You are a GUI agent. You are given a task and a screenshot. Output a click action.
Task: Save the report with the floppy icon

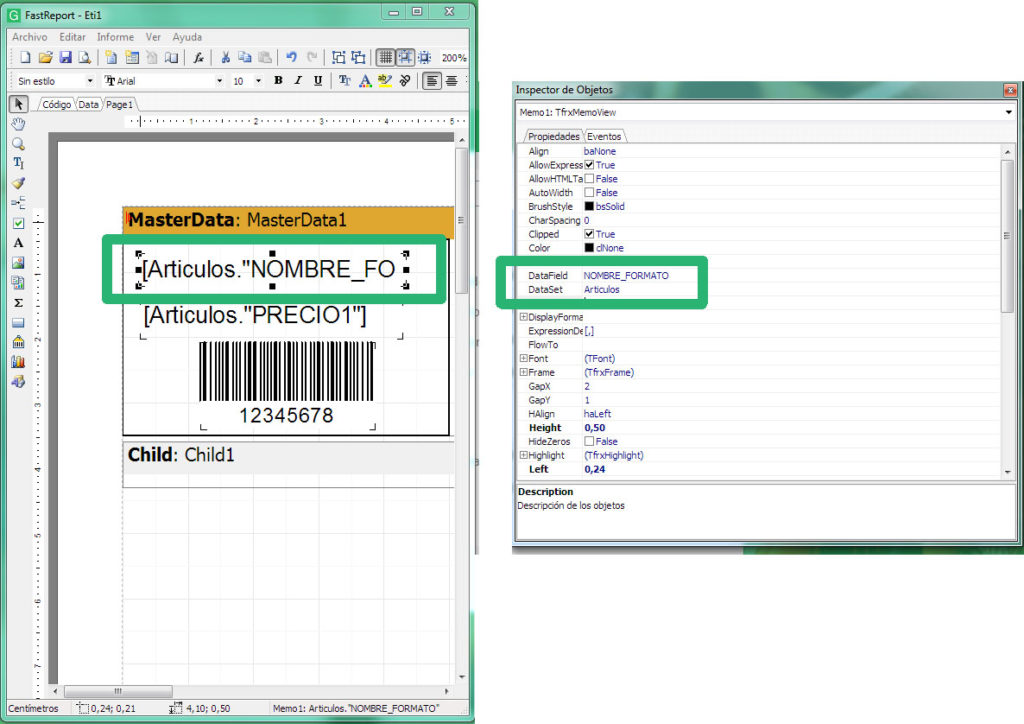click(65, 57)
